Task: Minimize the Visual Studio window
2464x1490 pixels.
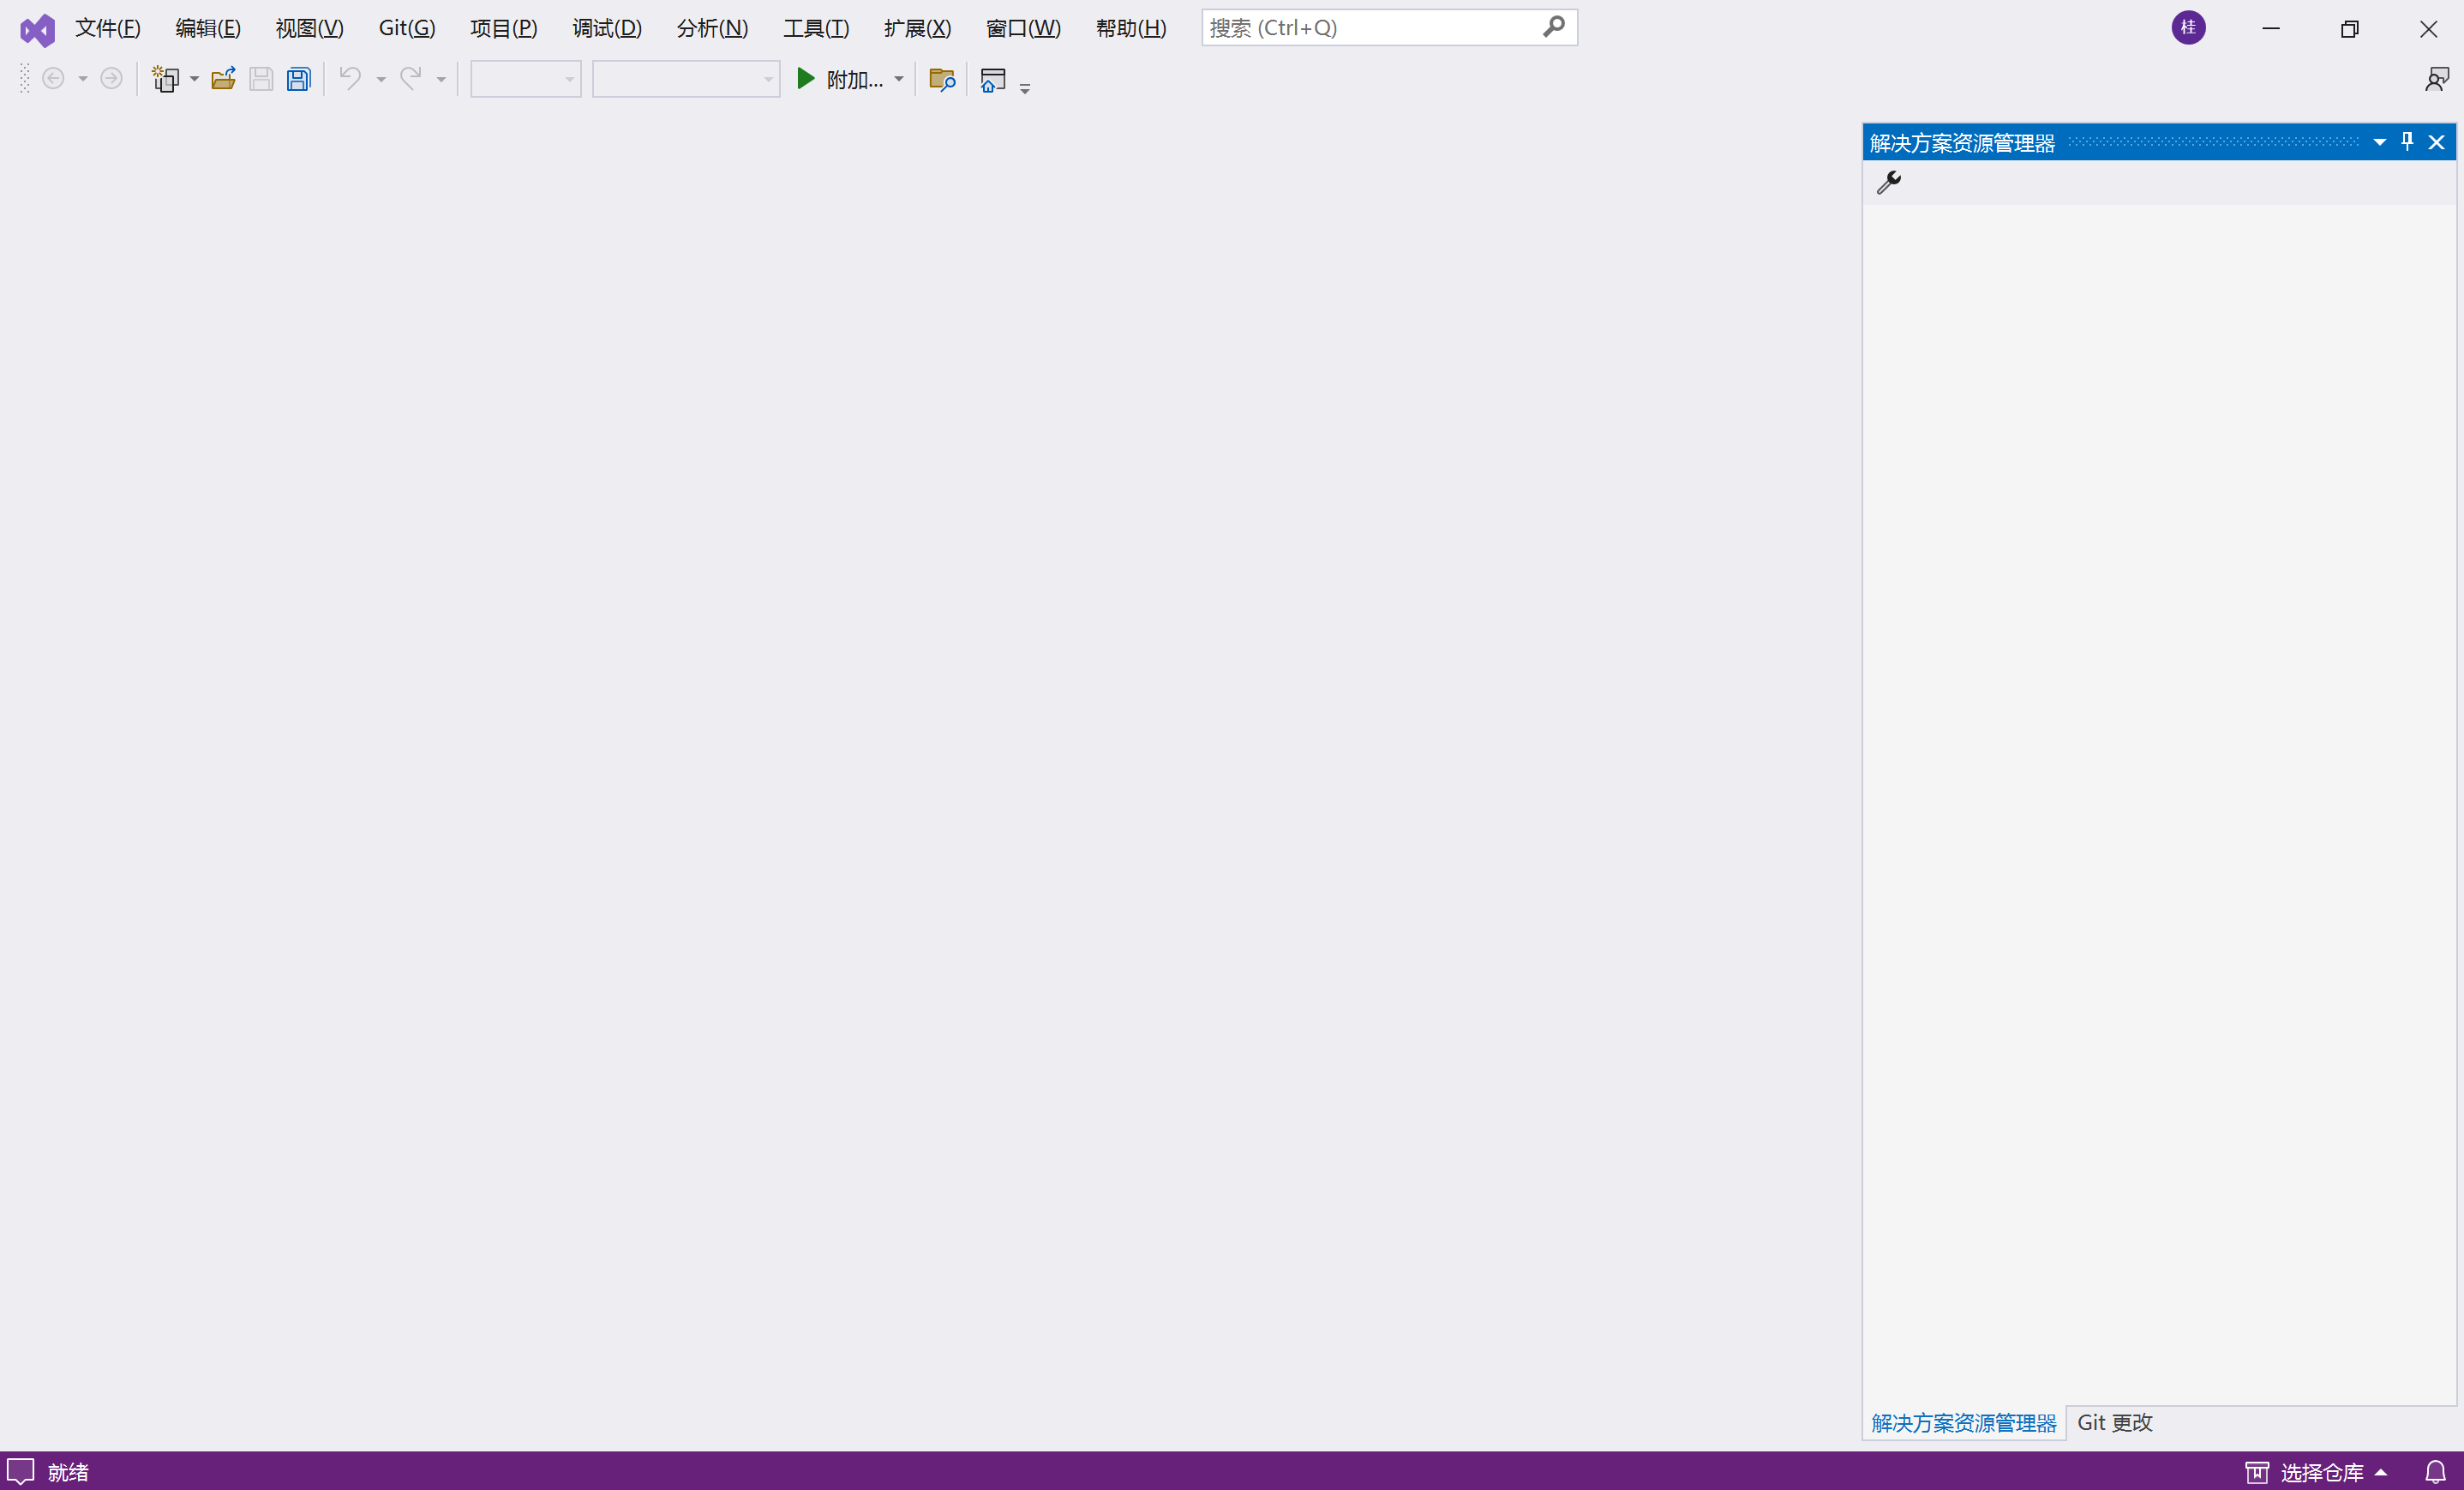Action: (2271, 28)
